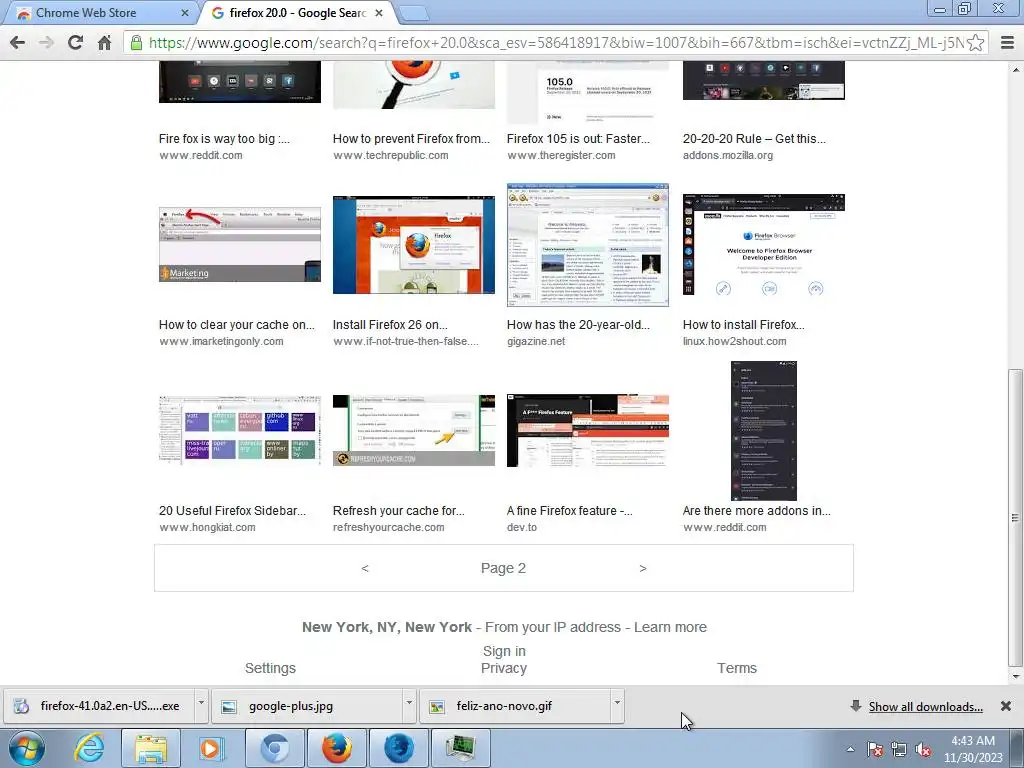Open Windows Explorer folder on taskbar

(151, 748)
